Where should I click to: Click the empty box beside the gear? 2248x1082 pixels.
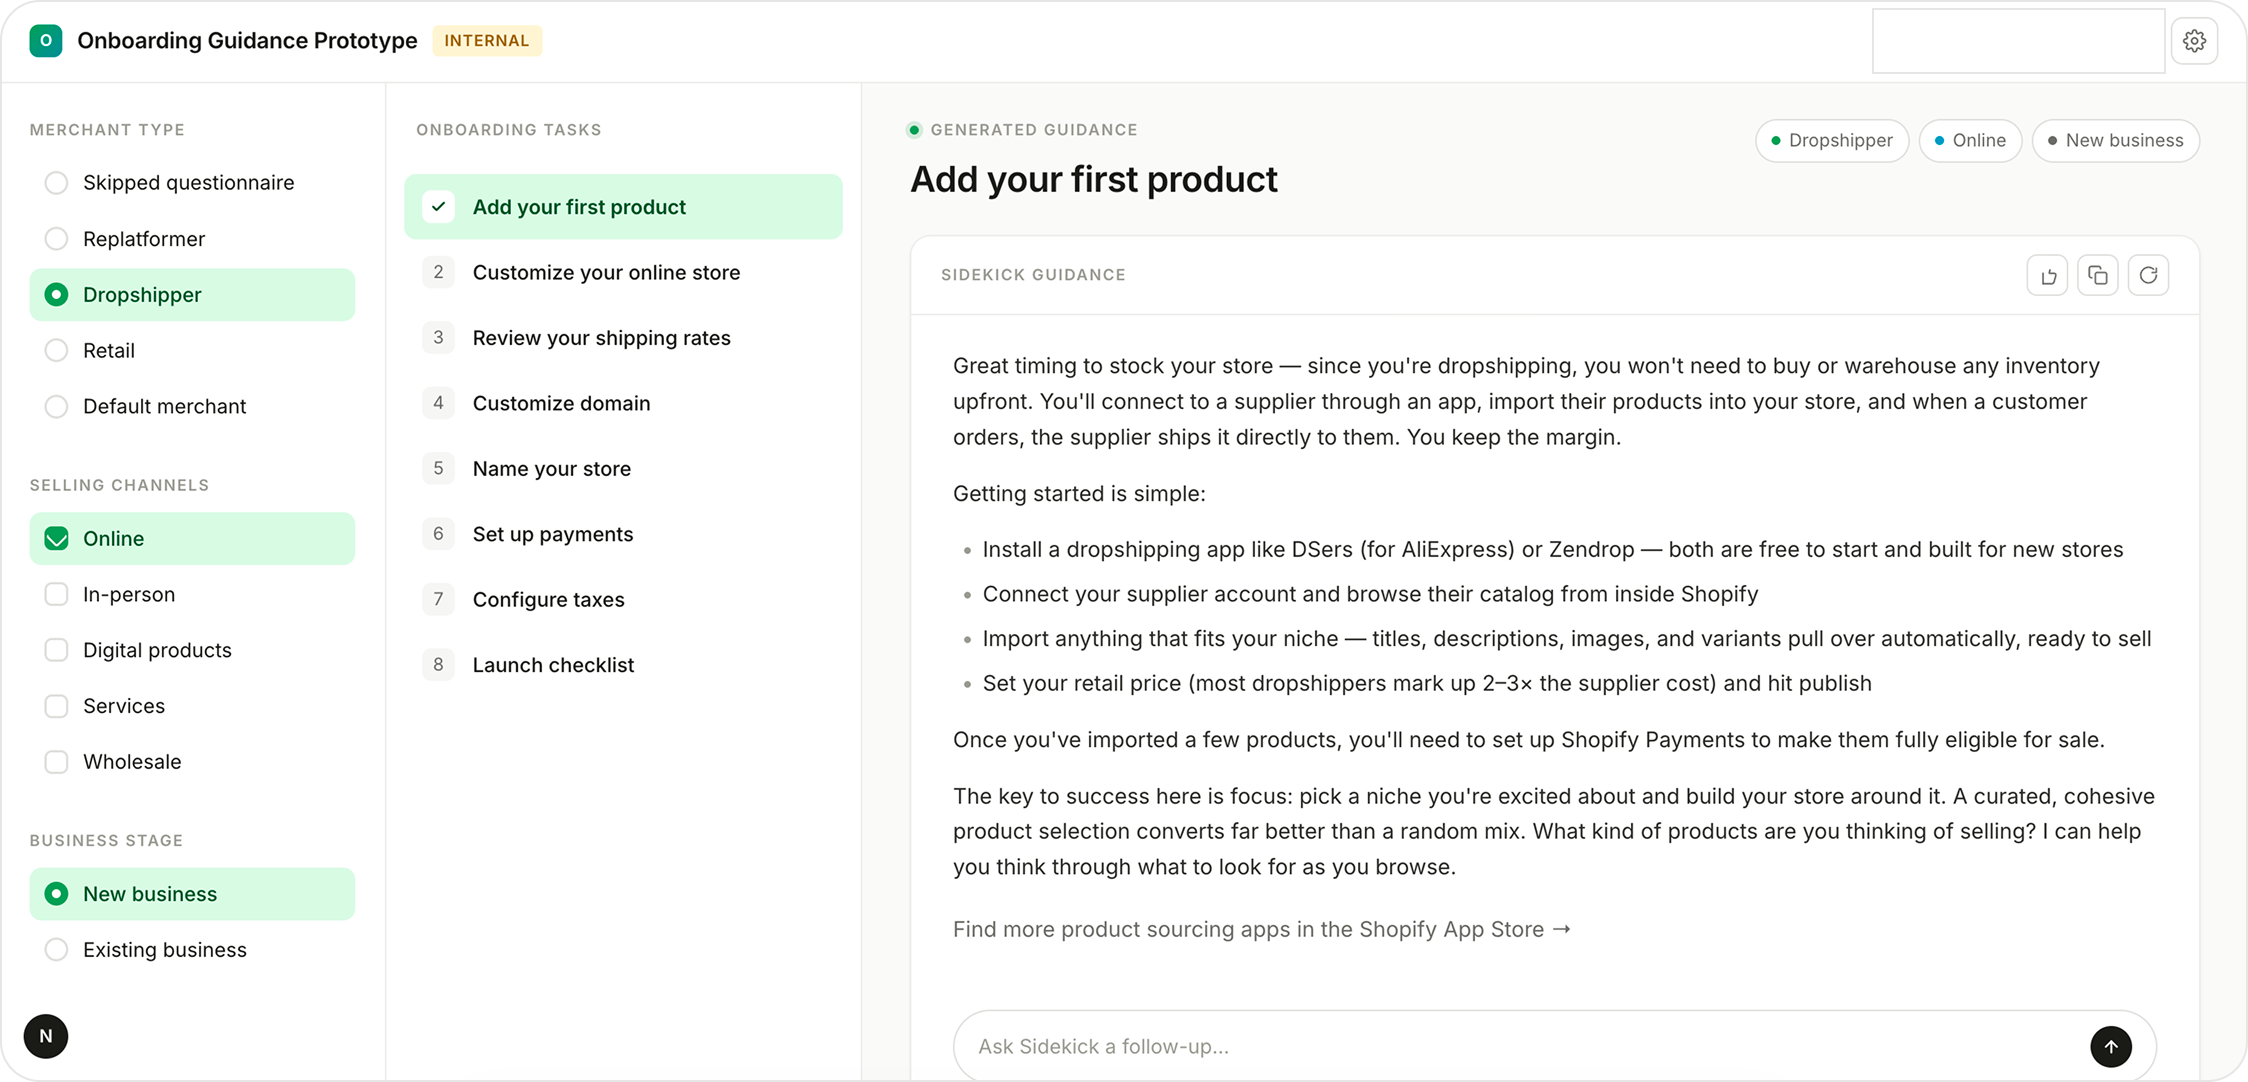point(2018,41)
